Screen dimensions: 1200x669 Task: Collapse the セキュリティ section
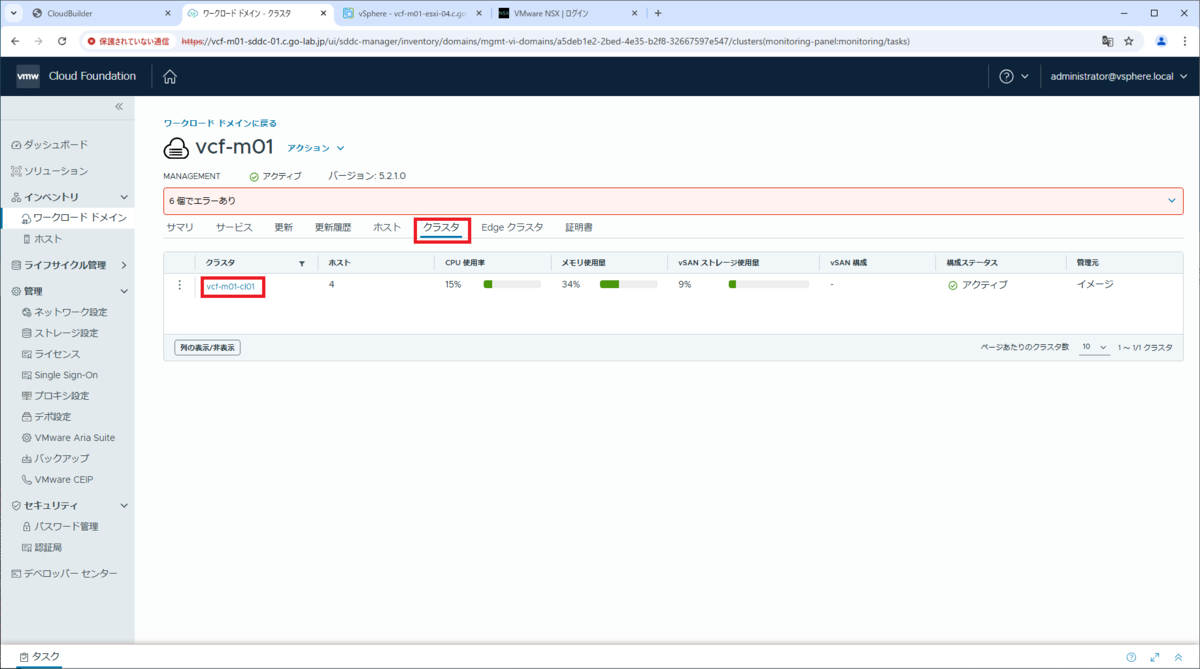coord(124,505)
